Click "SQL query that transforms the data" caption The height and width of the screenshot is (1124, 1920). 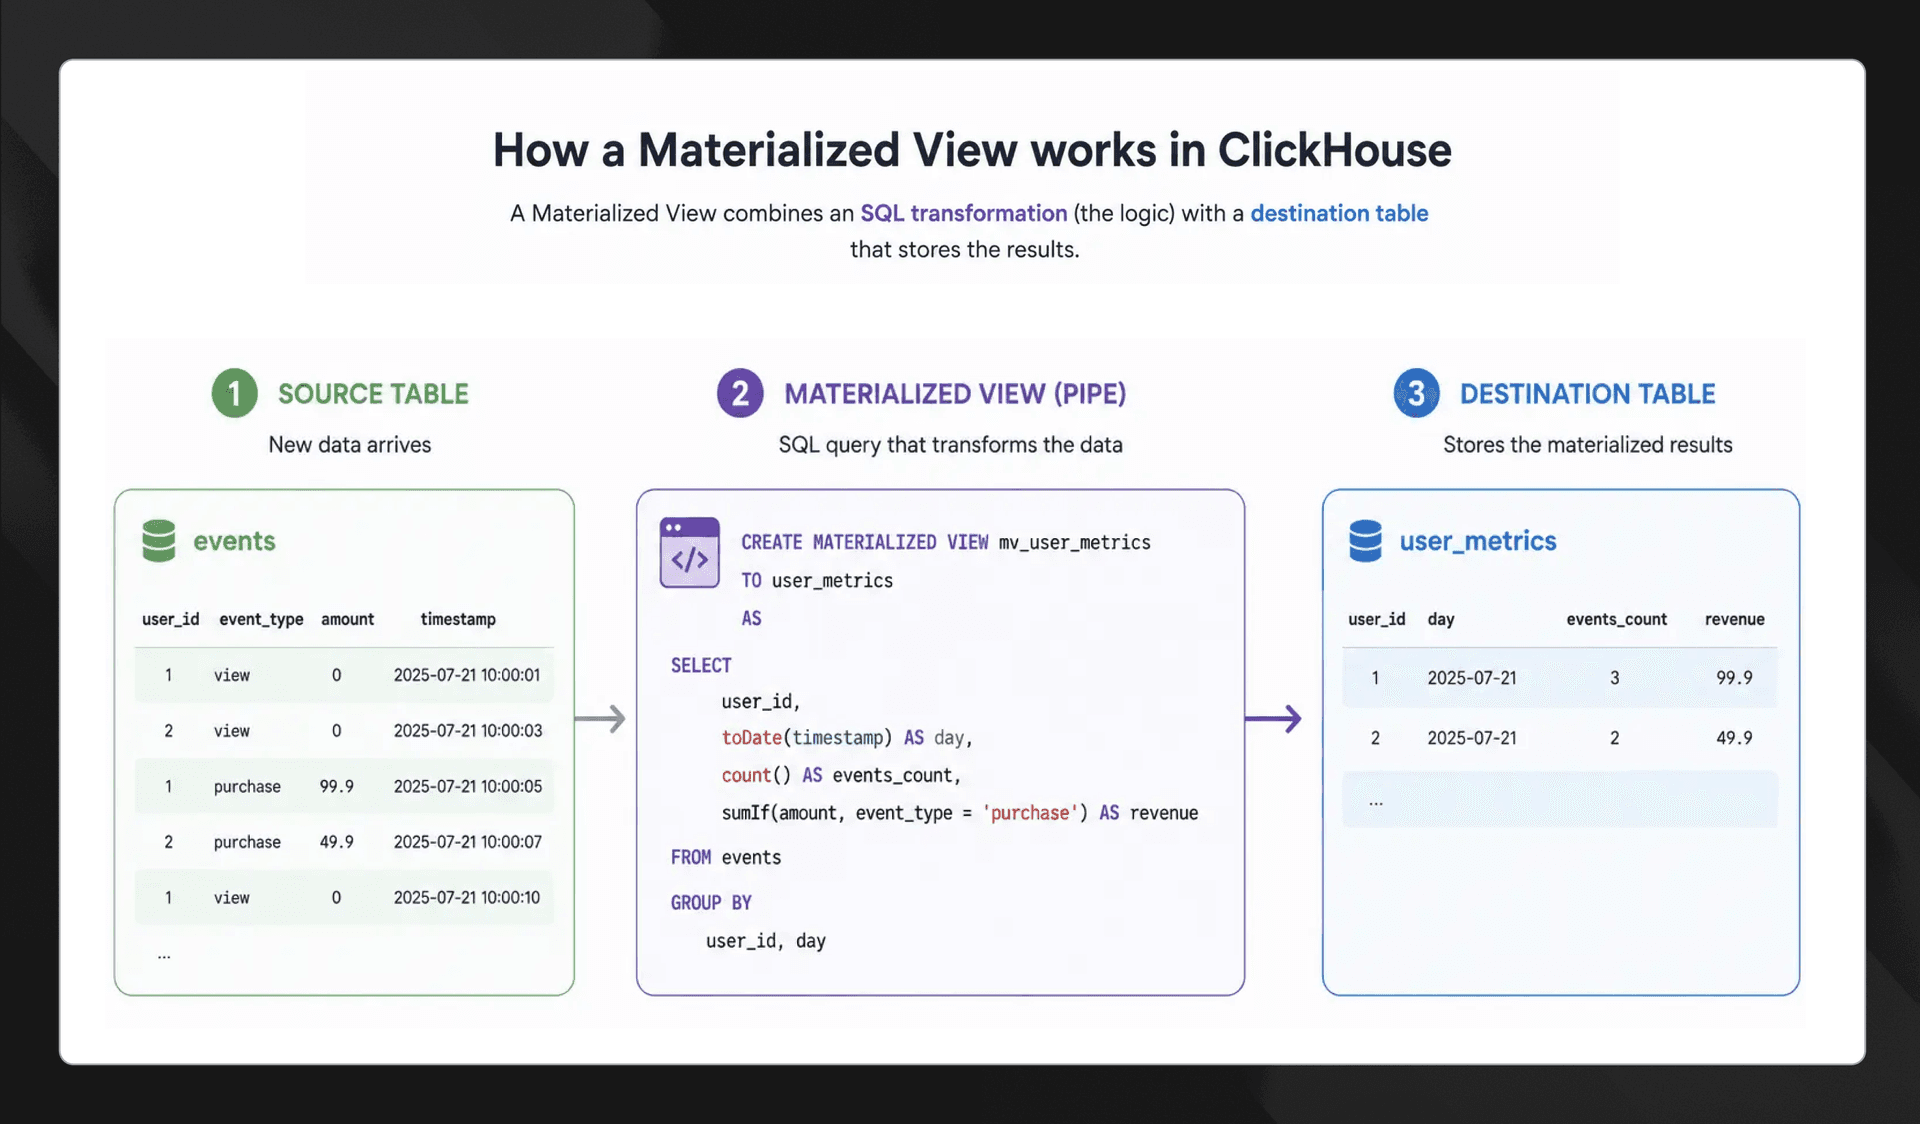click(951, 445)
